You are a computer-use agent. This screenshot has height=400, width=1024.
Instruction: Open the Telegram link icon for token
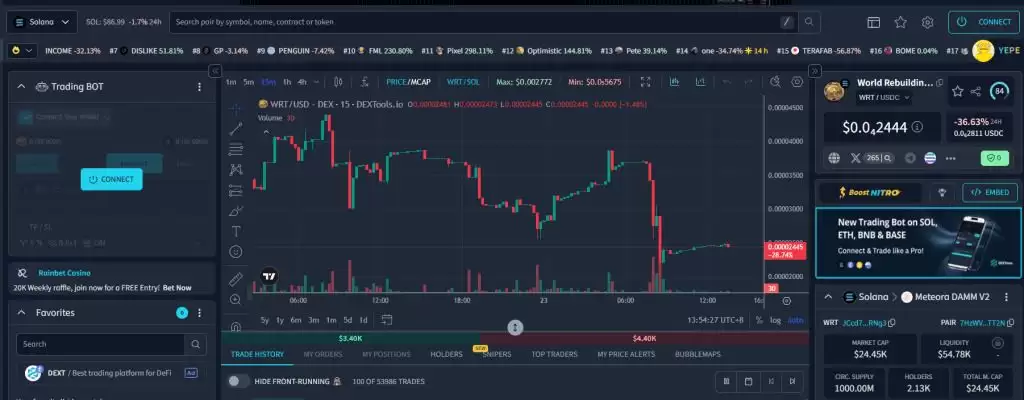(x=910, y=158)
